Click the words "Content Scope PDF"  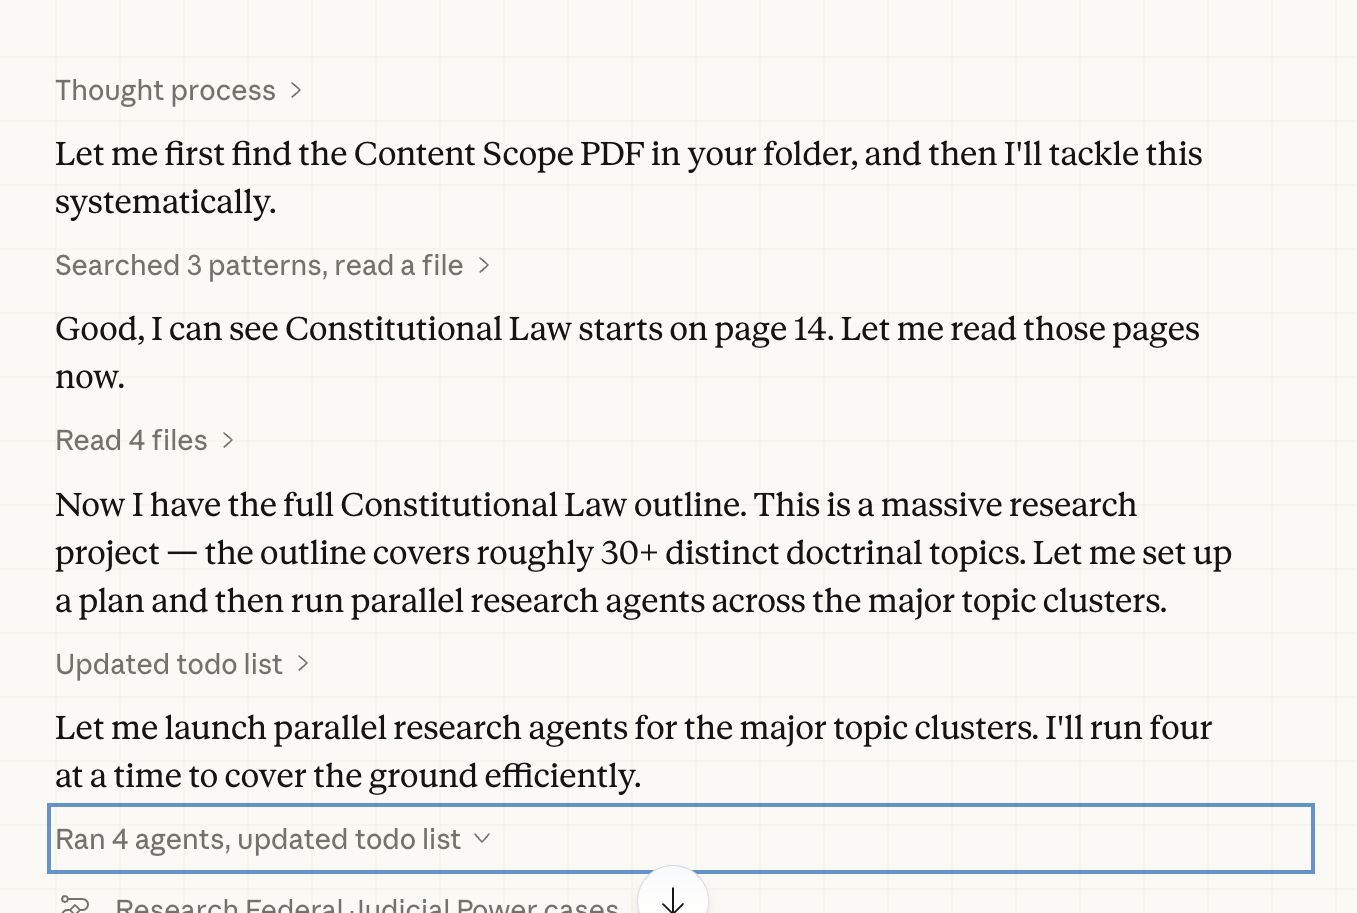coord(498,154)
